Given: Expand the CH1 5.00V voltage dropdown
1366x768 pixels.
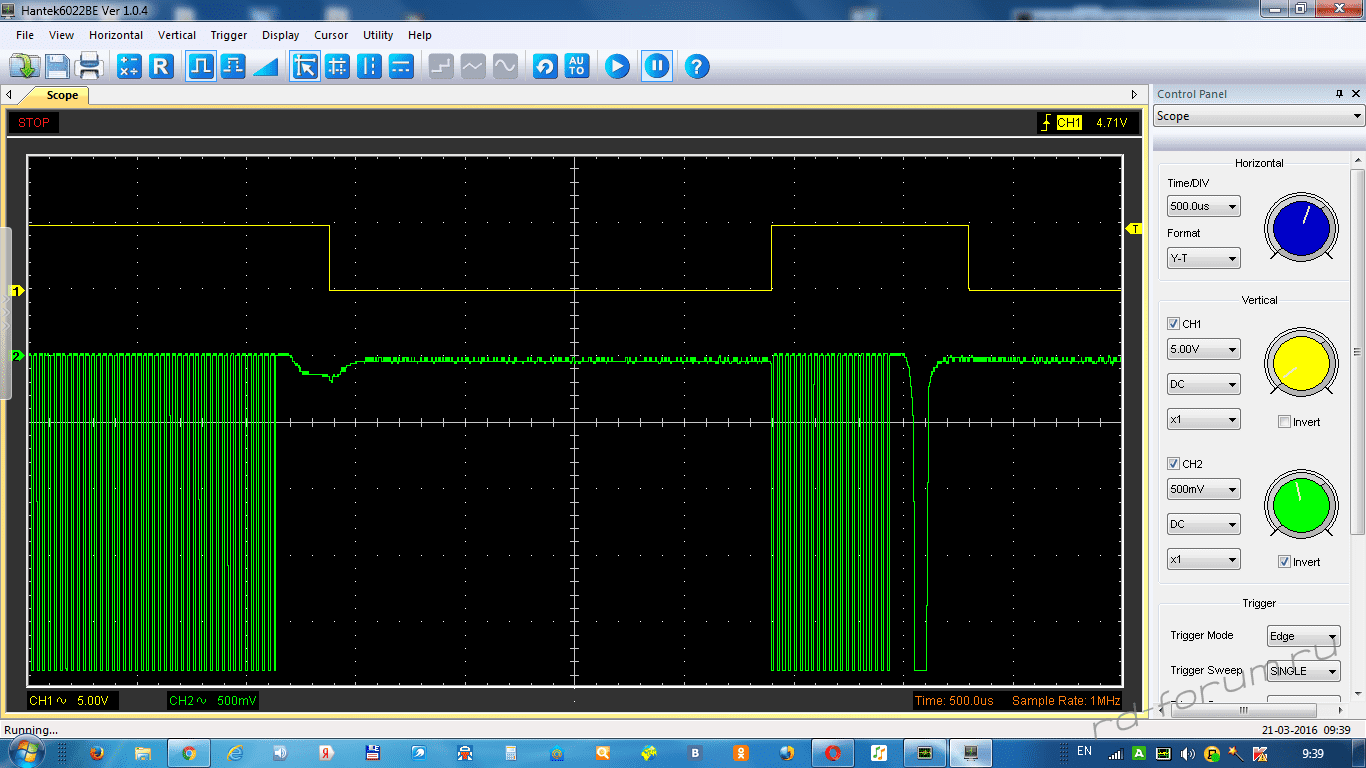Looking at the screenshot, I should [1203, 350].
